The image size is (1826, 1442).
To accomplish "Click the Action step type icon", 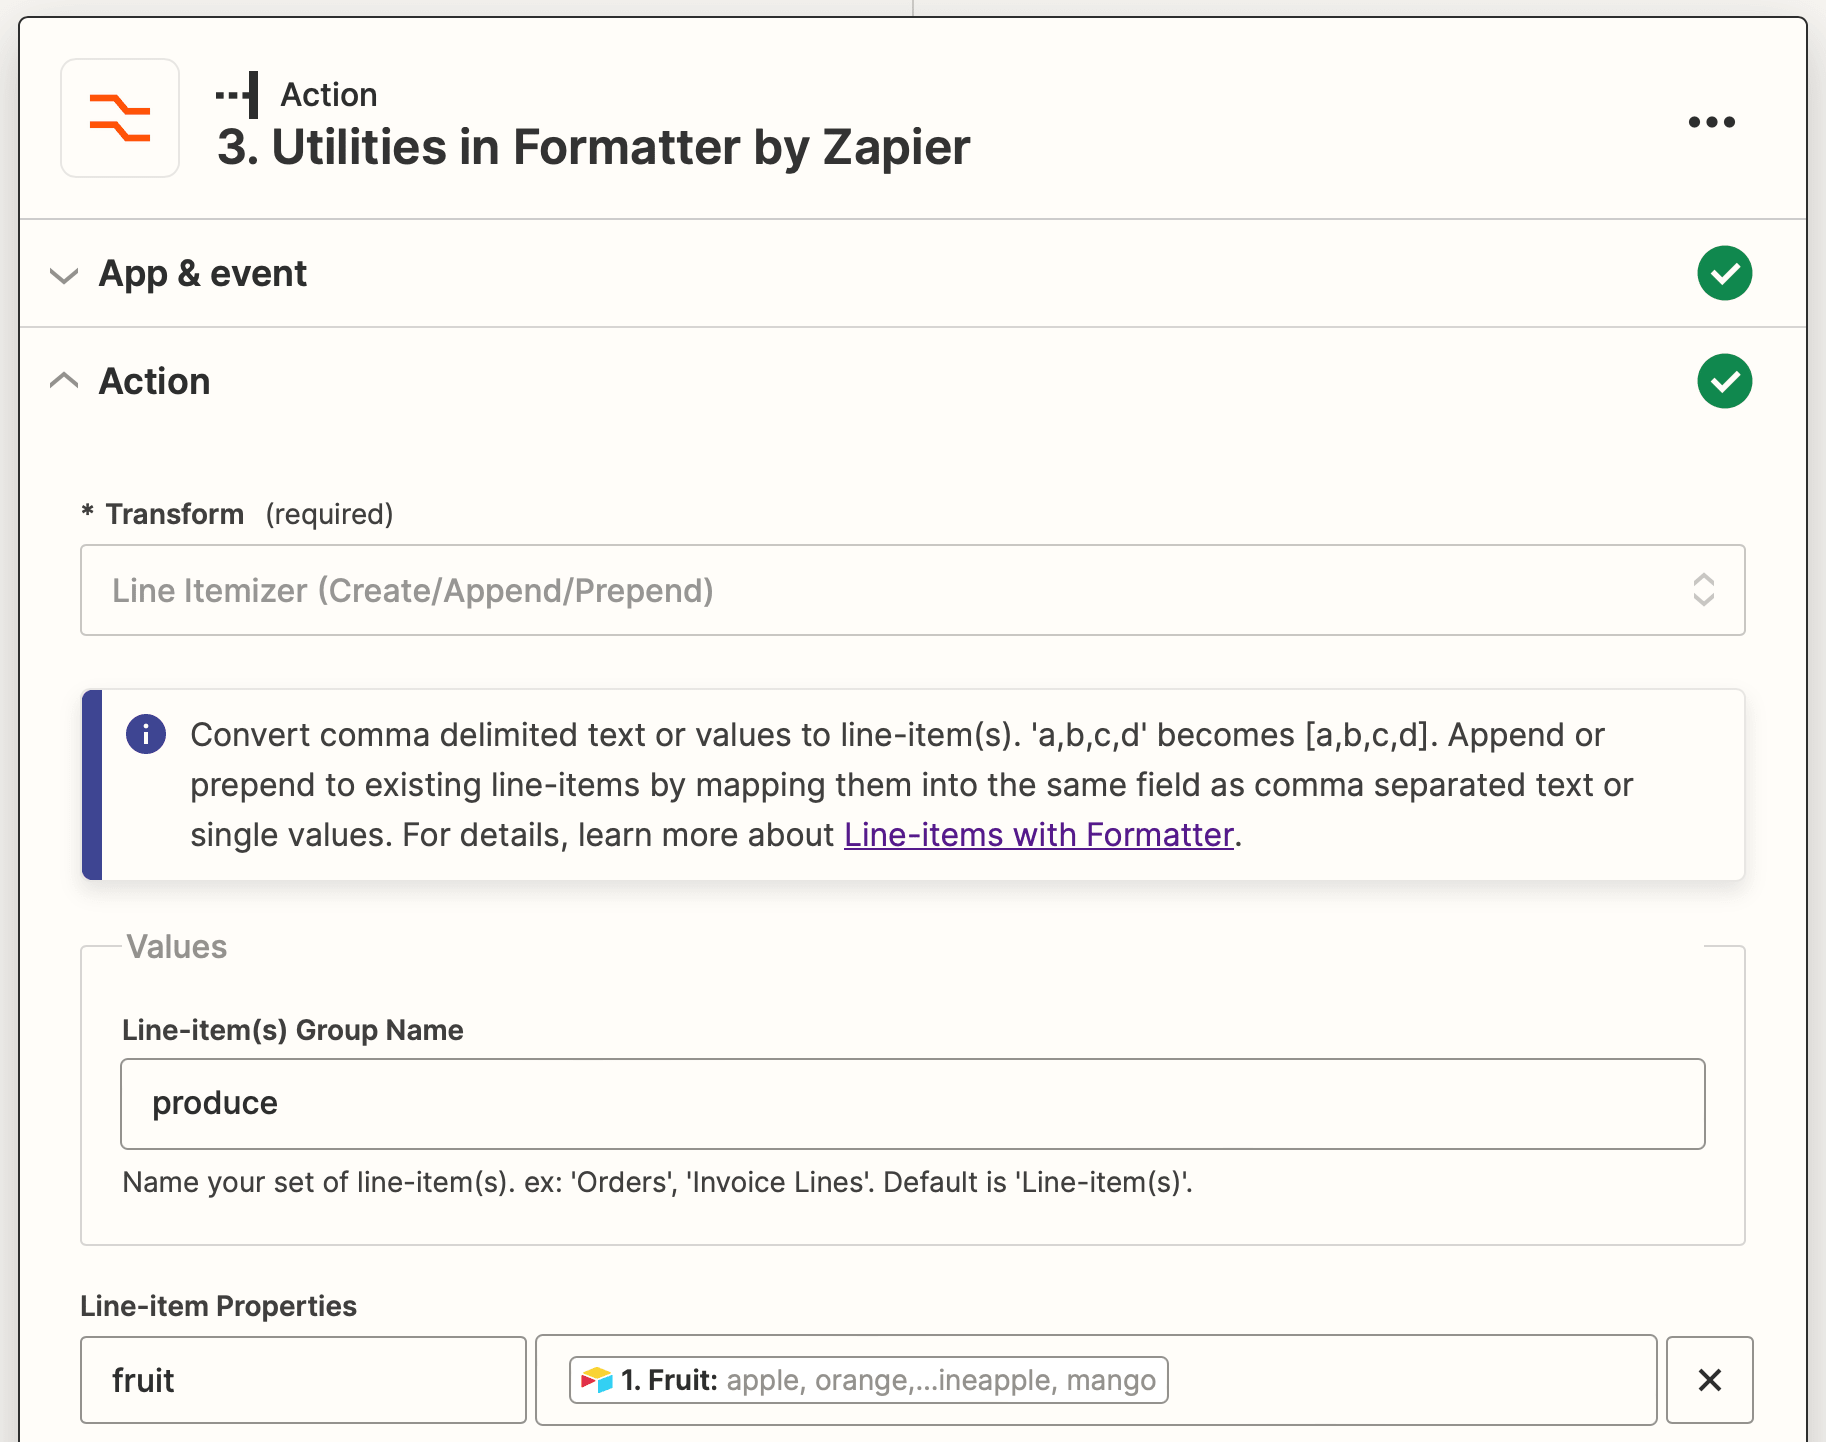I will pyautogui.click(x=238, y=93).
